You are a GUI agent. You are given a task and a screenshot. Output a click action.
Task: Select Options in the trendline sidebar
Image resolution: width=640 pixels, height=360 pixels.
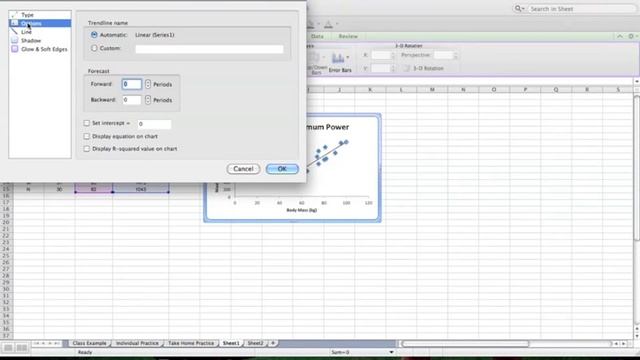(31, 23)
